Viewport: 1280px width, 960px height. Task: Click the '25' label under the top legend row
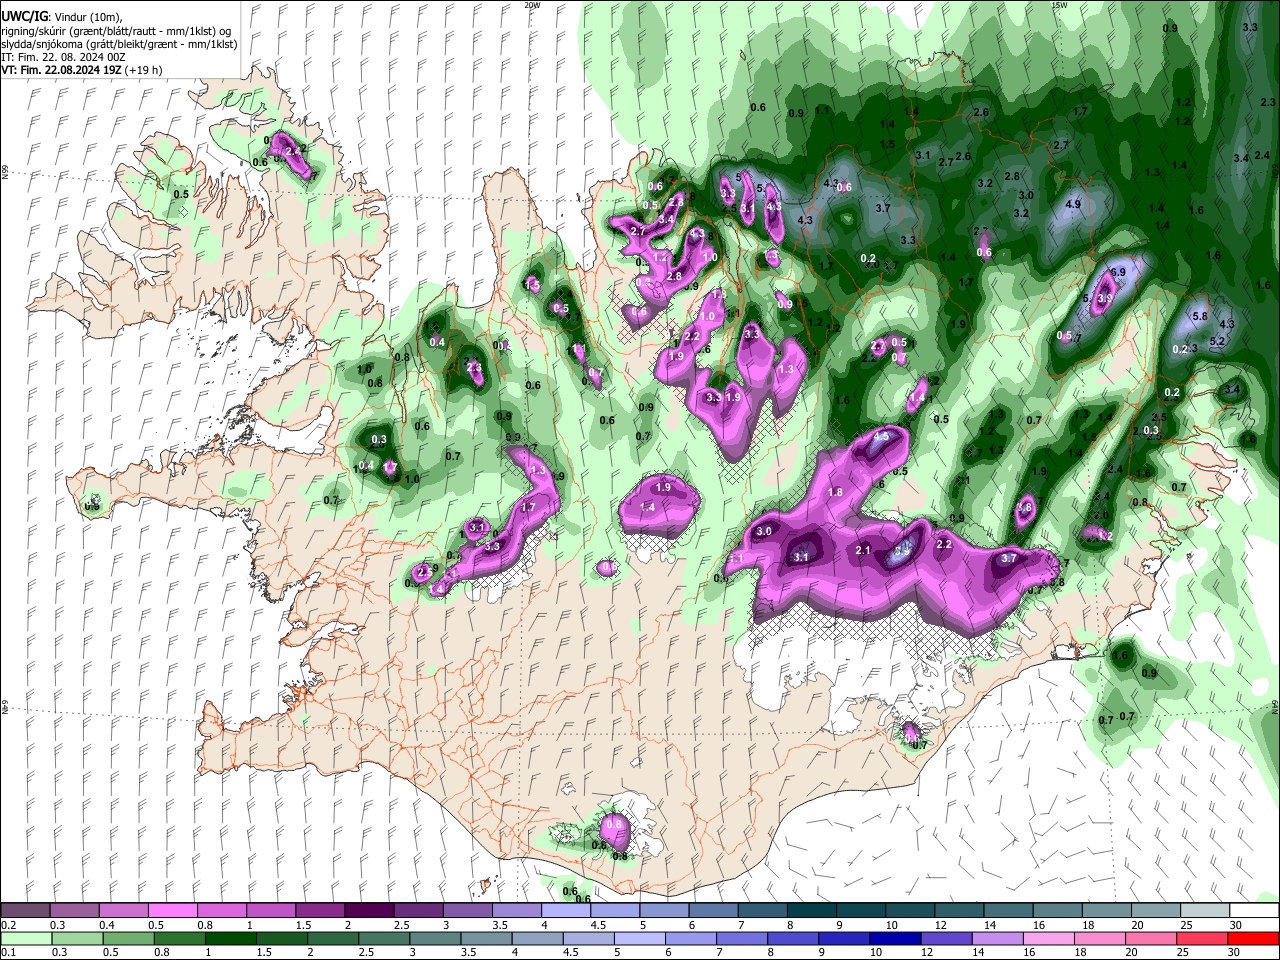click(1188, 925)
